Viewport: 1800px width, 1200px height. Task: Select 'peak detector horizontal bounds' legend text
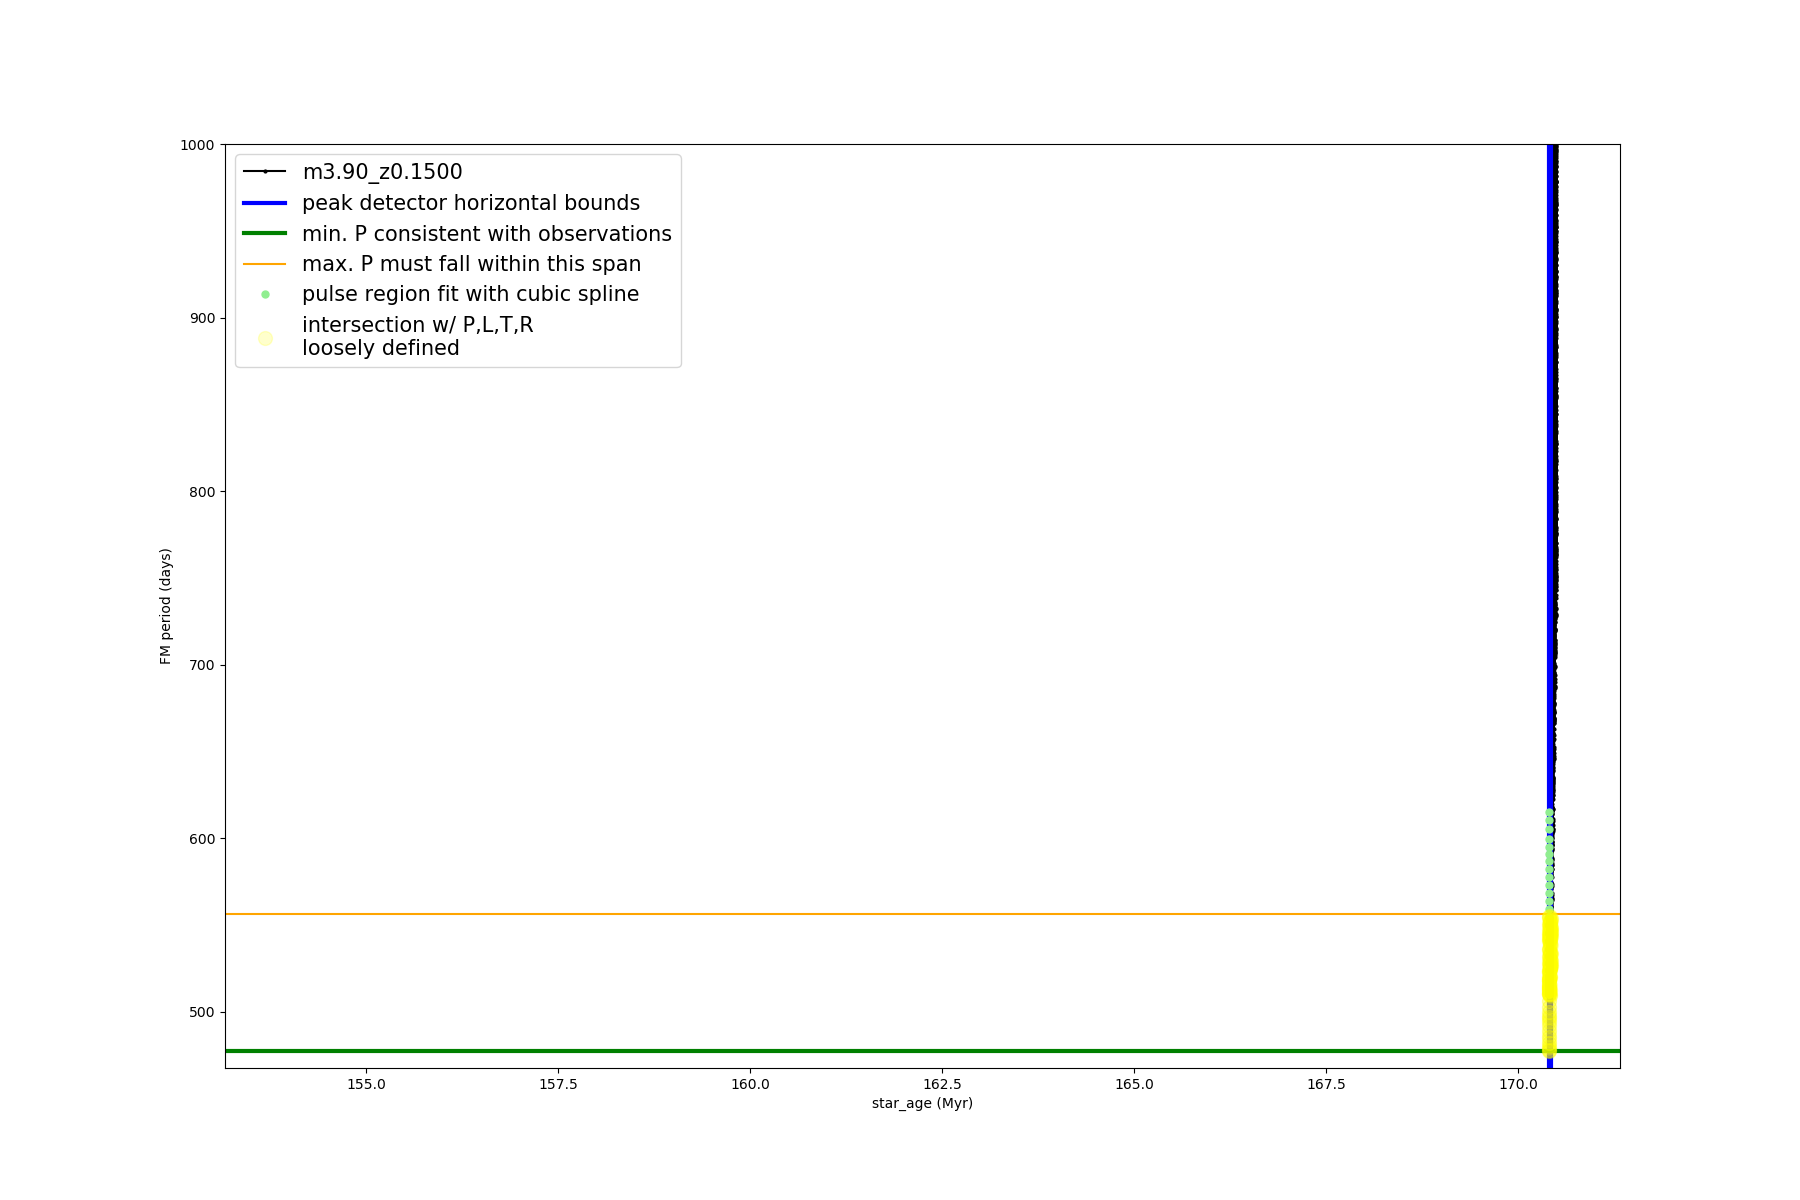tap(470, 203)
